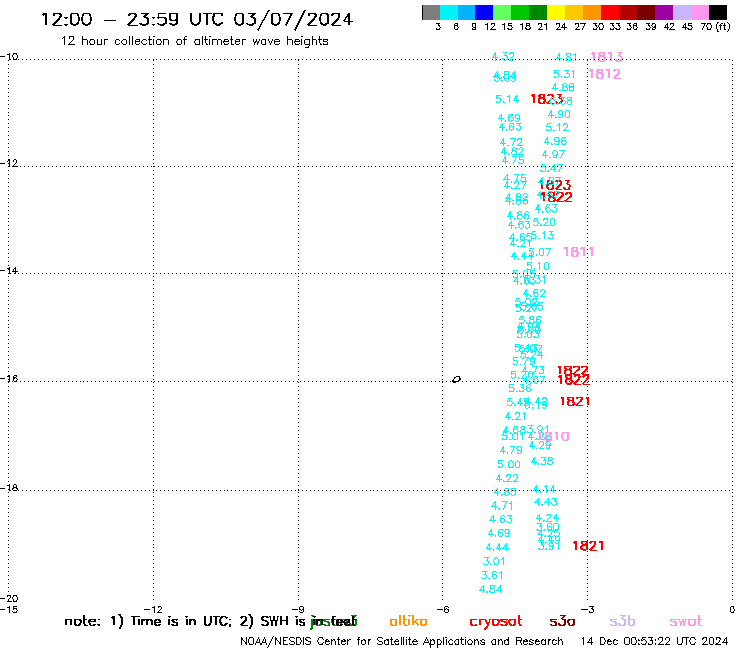Screen dimensions: 740x650
Task: Click the wave height value '5.14'
Action: point(507,99)
